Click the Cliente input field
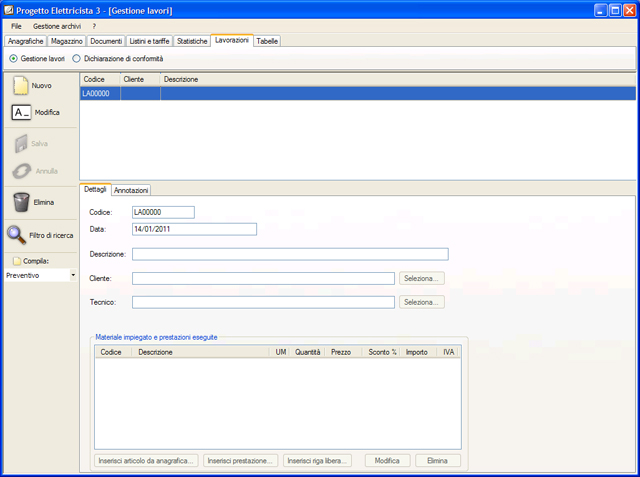The image size is (640, 477). point(263,278)
